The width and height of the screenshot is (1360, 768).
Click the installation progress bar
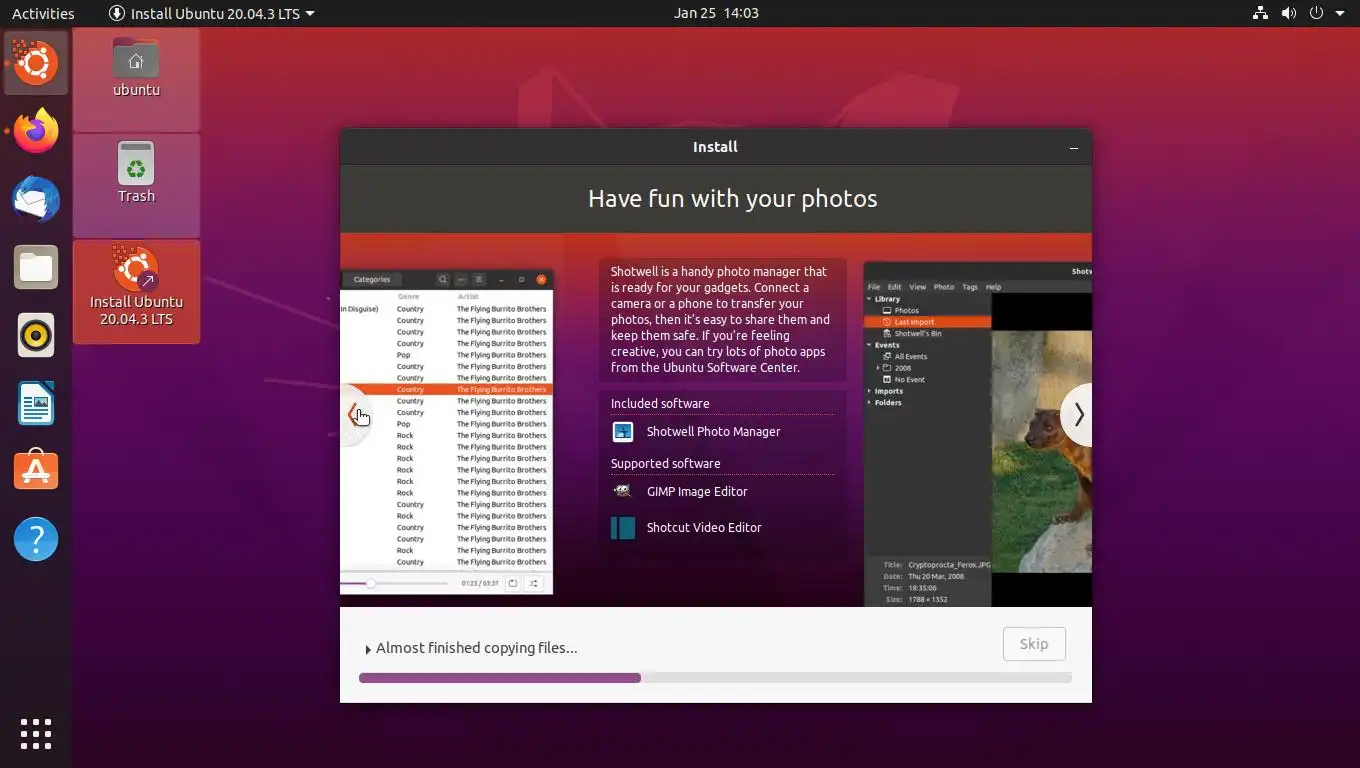coord(715,678)
